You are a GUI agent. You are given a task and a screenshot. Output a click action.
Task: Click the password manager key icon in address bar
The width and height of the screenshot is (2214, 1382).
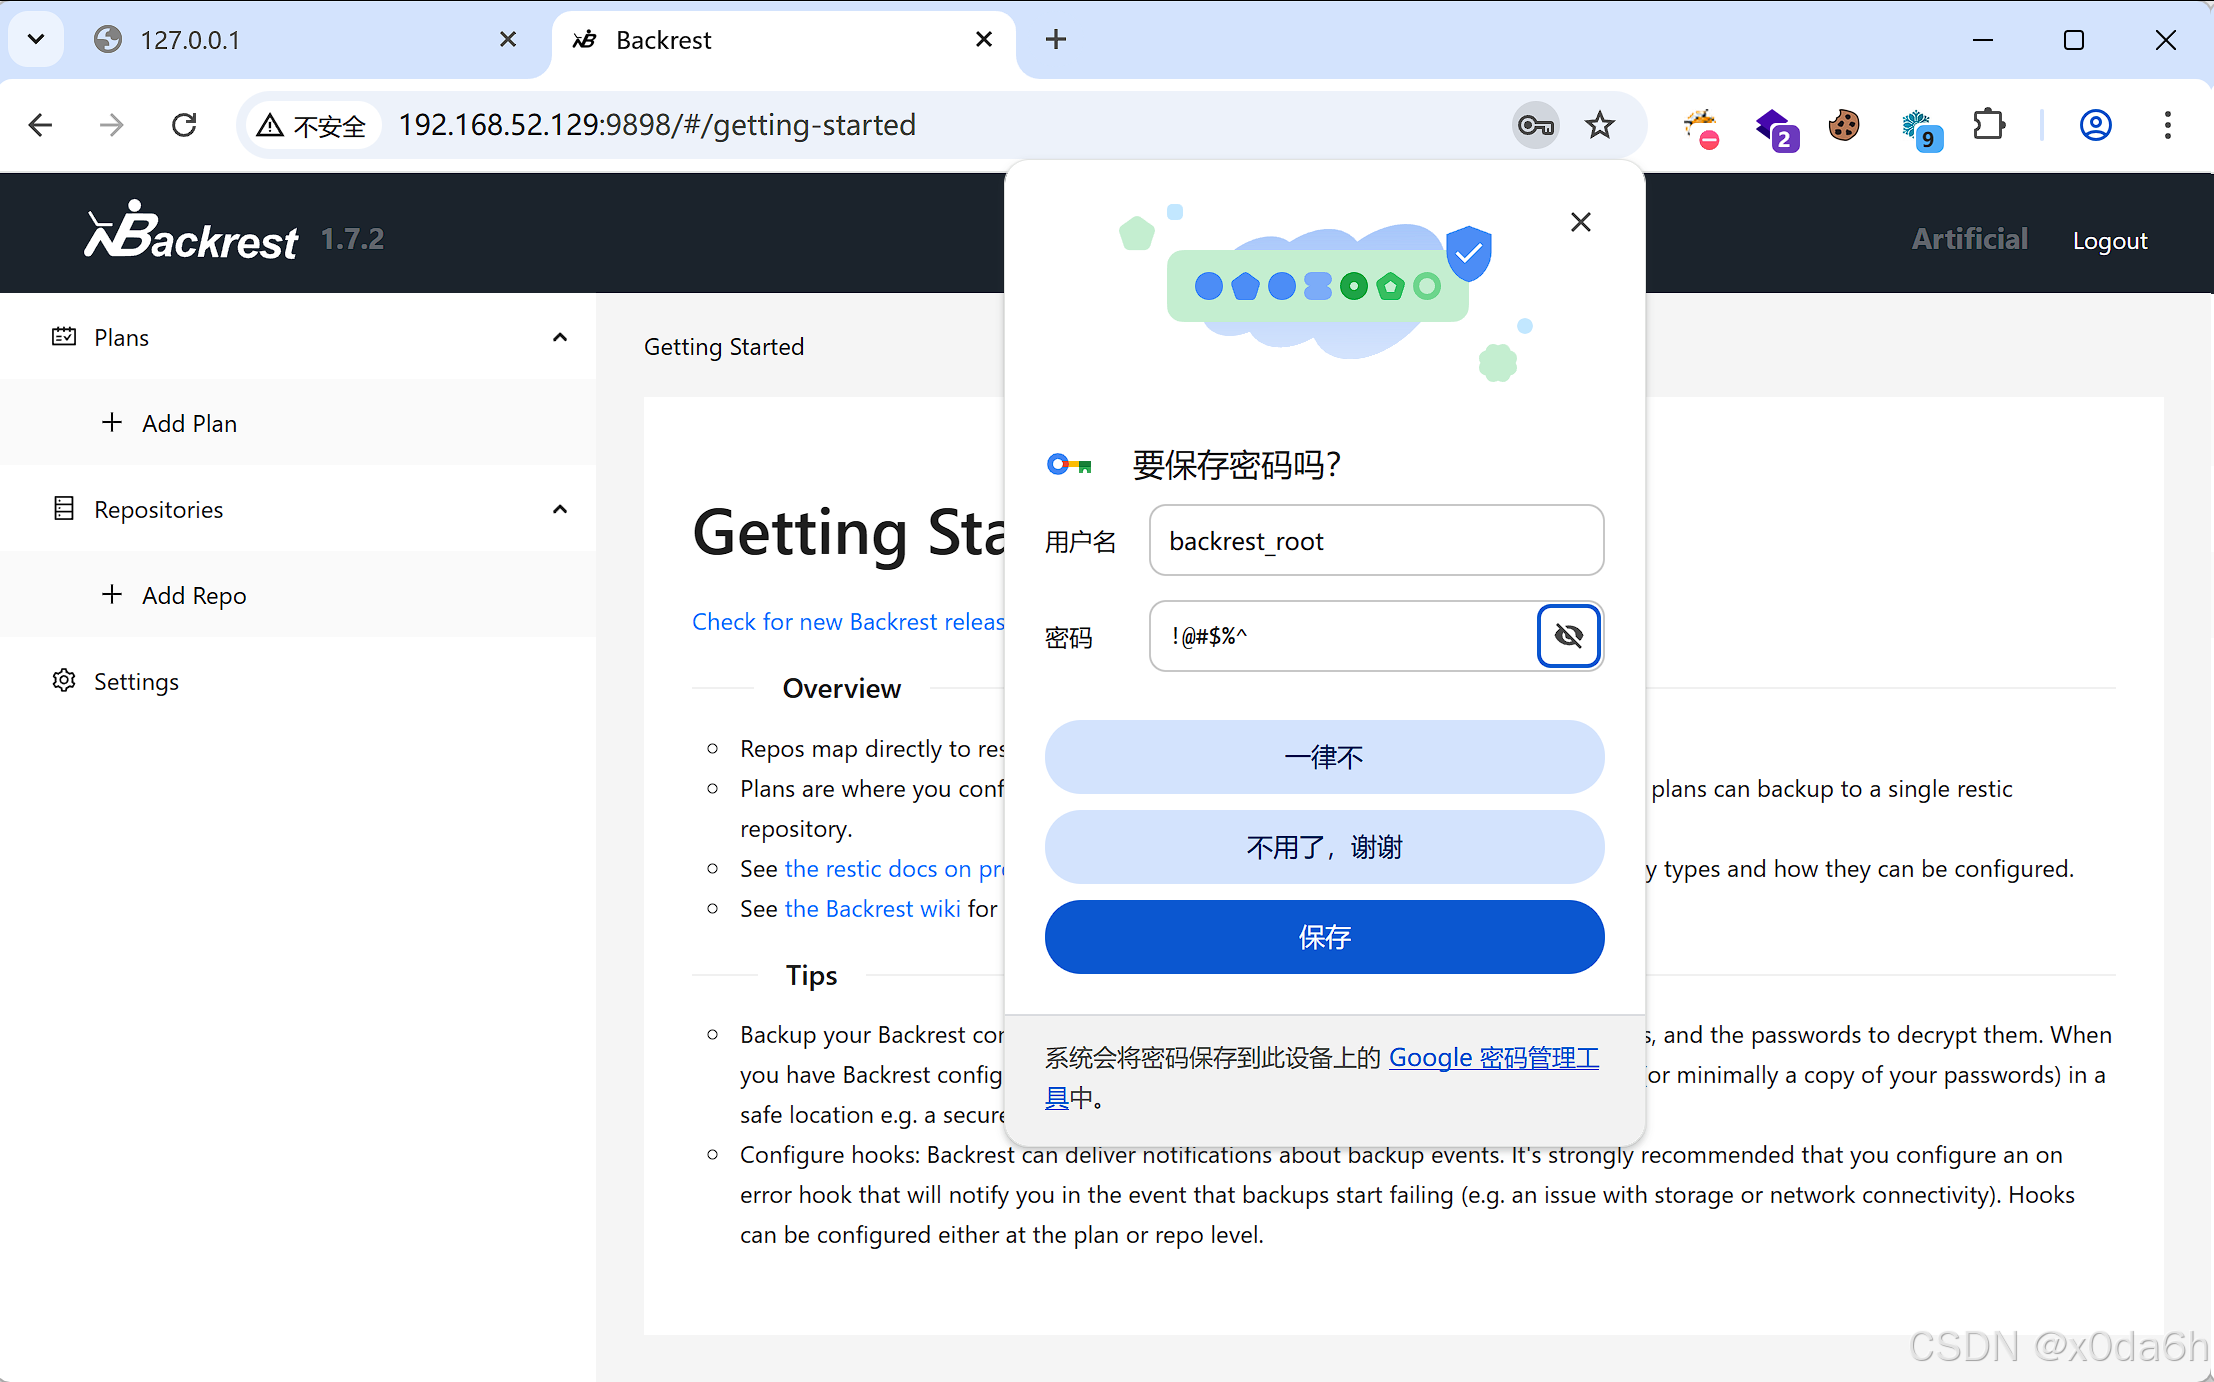click(x=1535, y=125)
